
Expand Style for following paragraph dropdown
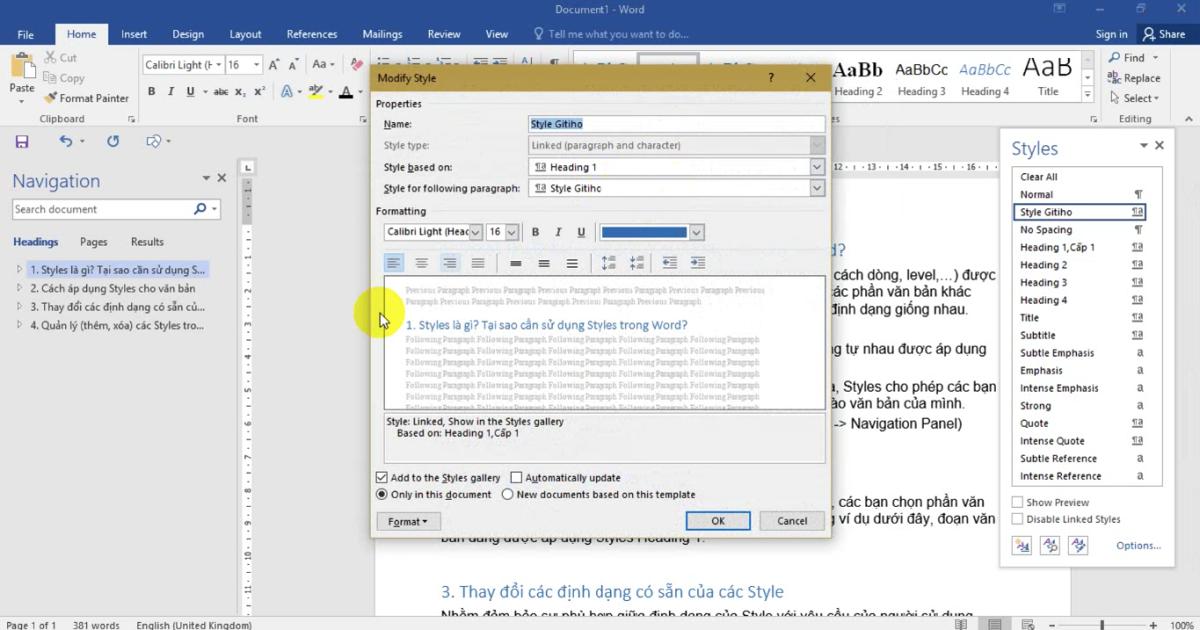817,188
